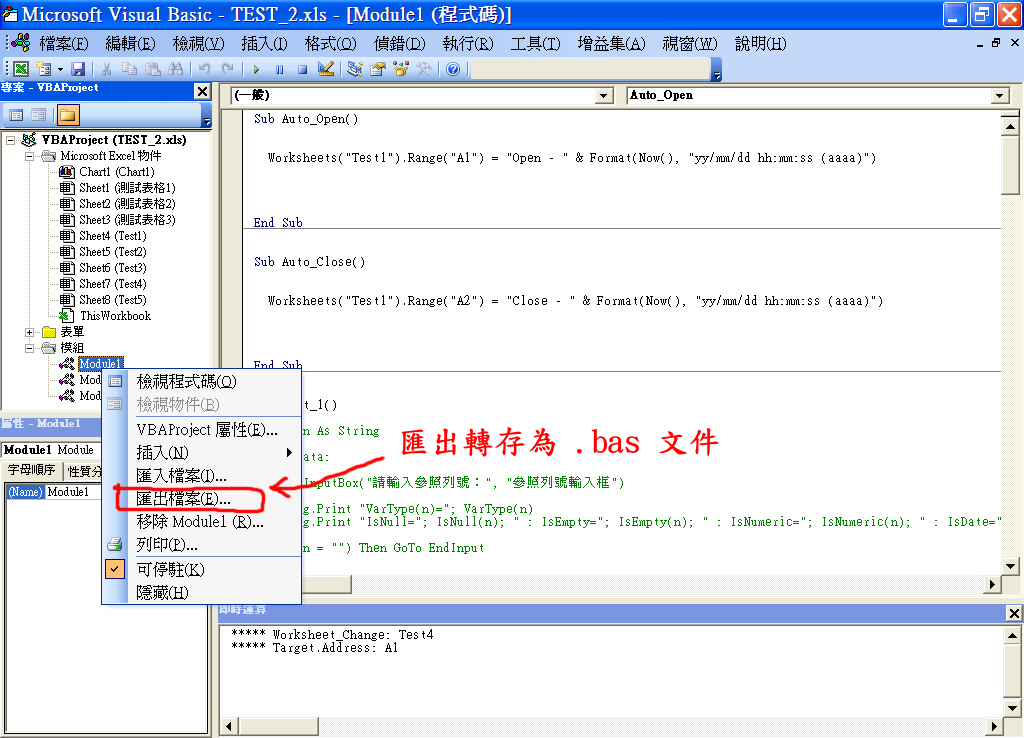Choose 列印(P) from context menu
Screen dimensions: 1024x738
[x=202, y=545]
